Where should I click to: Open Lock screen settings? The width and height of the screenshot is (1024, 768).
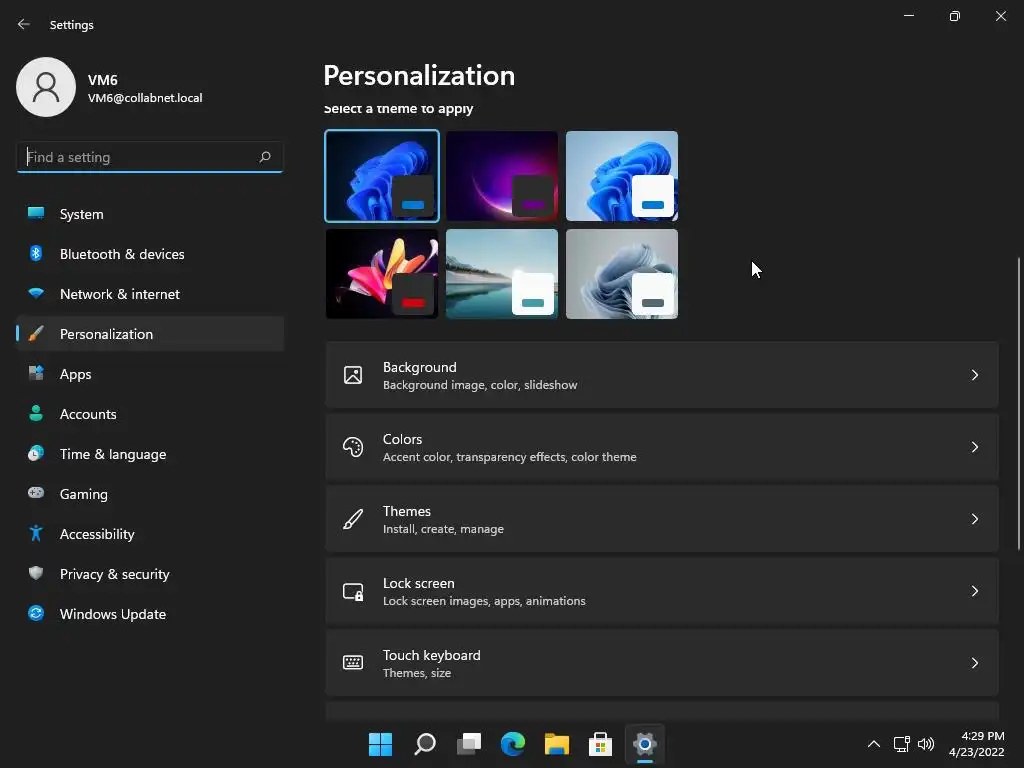pos(662,591)
